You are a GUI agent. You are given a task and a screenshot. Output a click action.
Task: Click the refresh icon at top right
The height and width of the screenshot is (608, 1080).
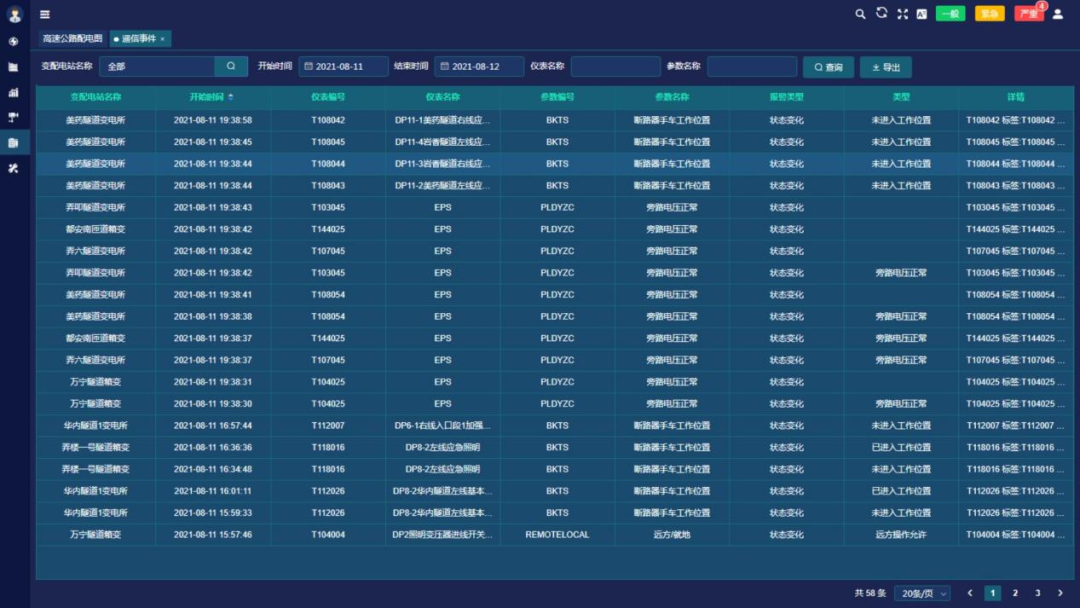point(881,14)
